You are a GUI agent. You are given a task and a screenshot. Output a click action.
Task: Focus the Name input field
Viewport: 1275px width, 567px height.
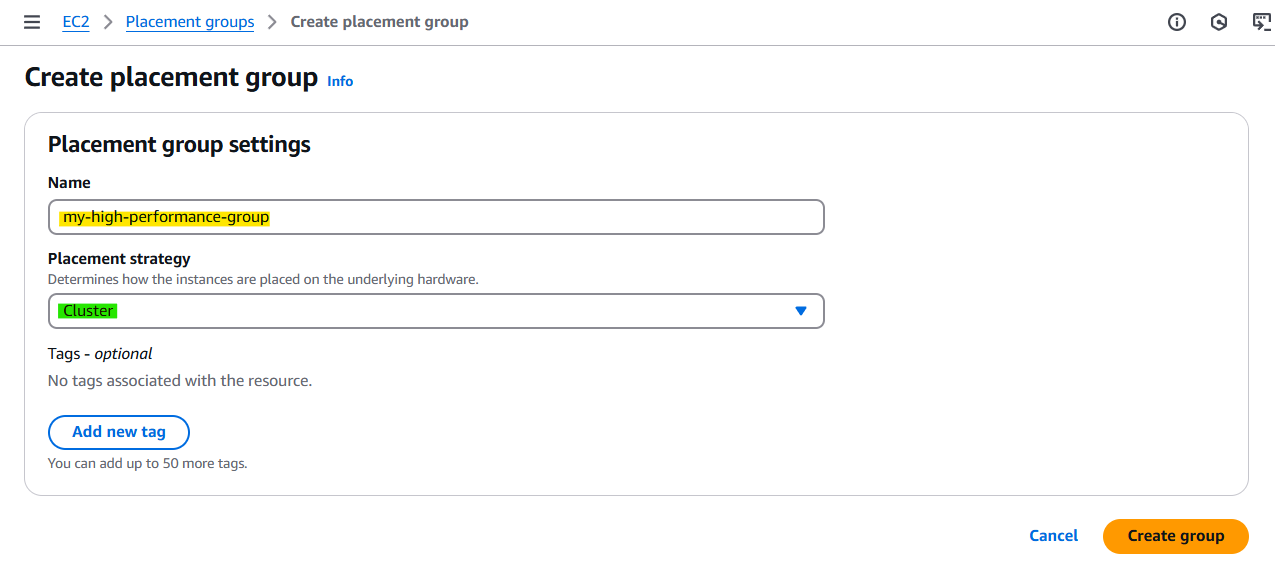coord(436,217)
